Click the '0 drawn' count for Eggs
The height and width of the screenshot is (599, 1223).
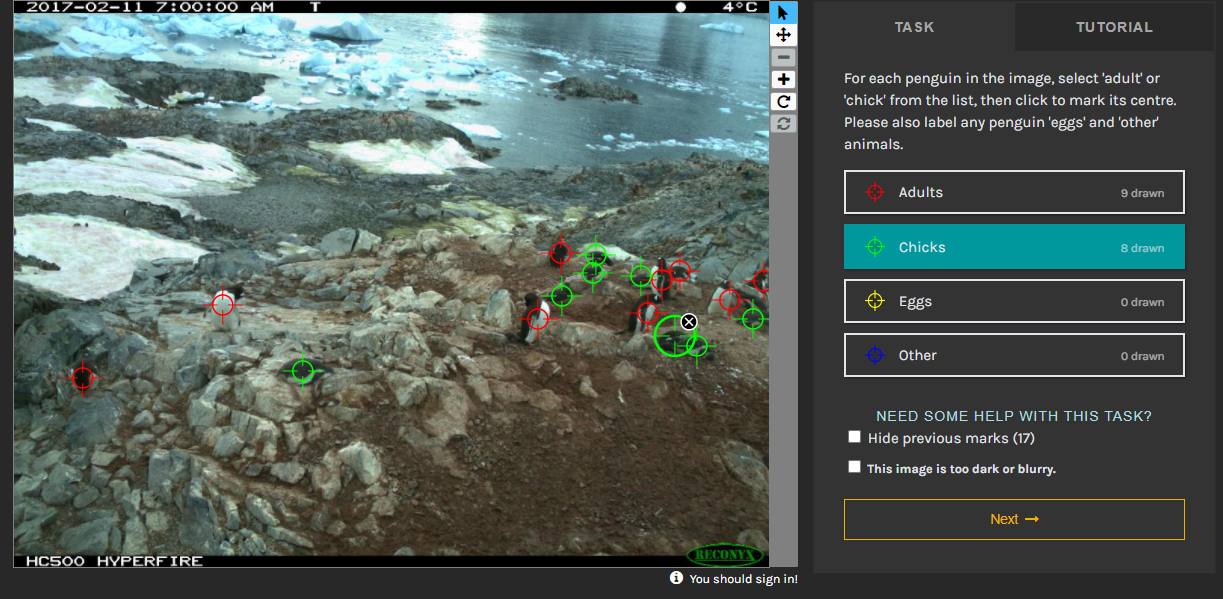click(1142, 302)
